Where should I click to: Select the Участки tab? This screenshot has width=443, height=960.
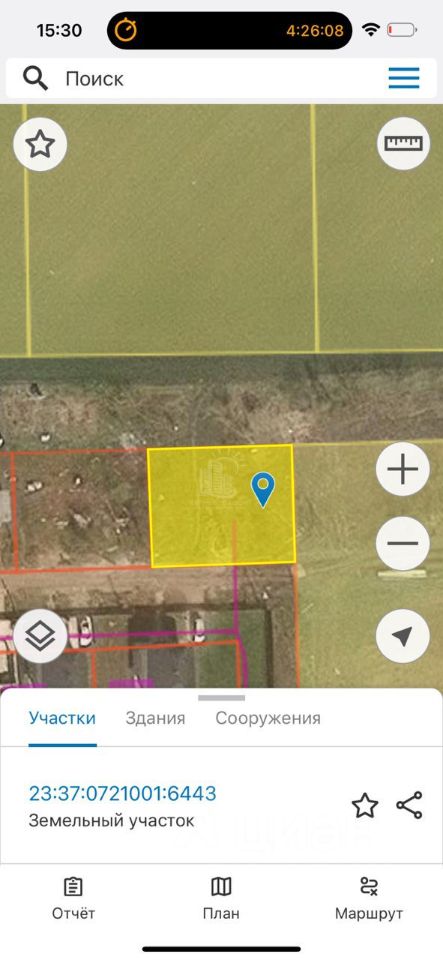[x=62, y=718]
